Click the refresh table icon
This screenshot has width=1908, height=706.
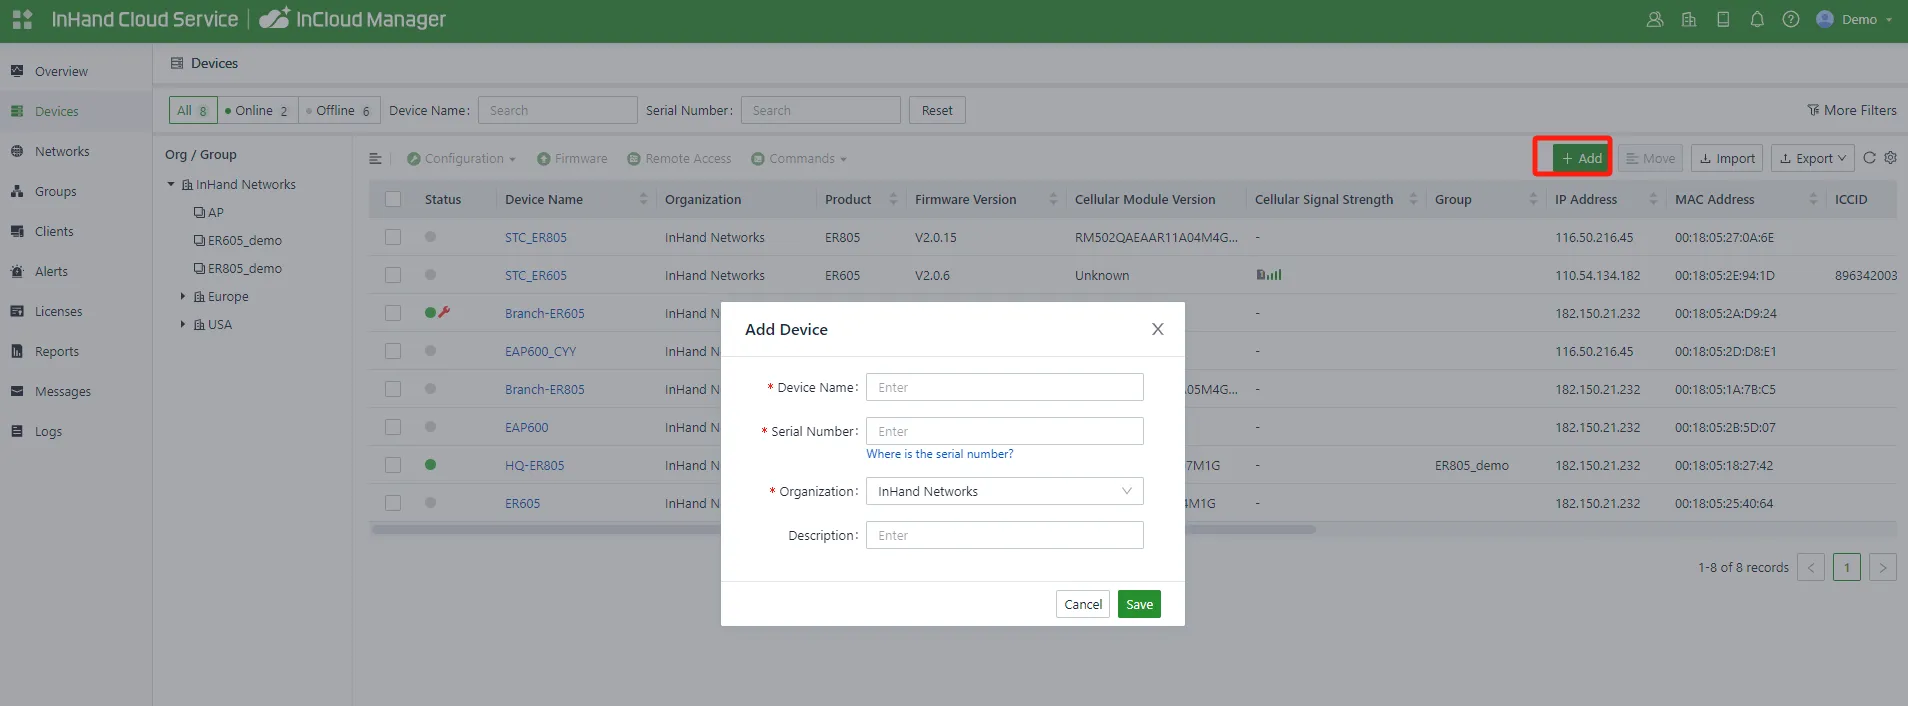1869,158
